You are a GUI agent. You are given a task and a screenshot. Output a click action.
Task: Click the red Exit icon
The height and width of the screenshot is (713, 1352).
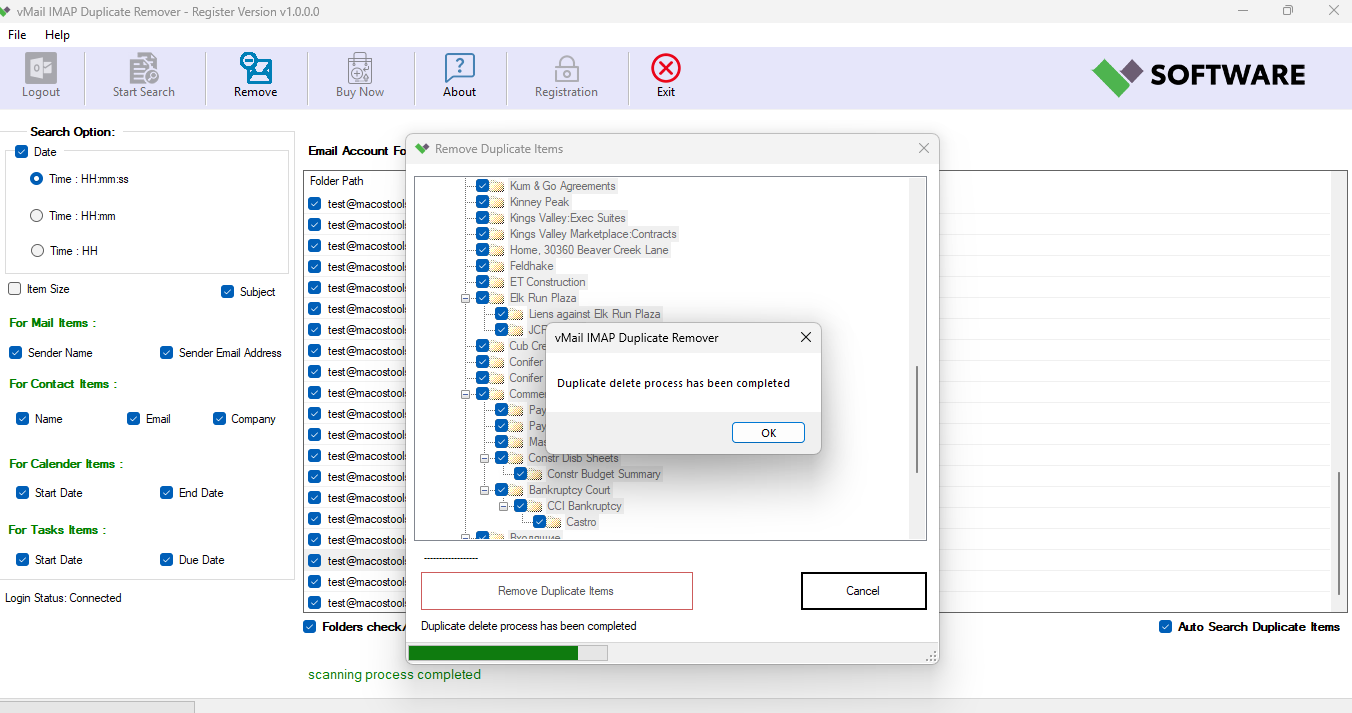coord(666,68)
